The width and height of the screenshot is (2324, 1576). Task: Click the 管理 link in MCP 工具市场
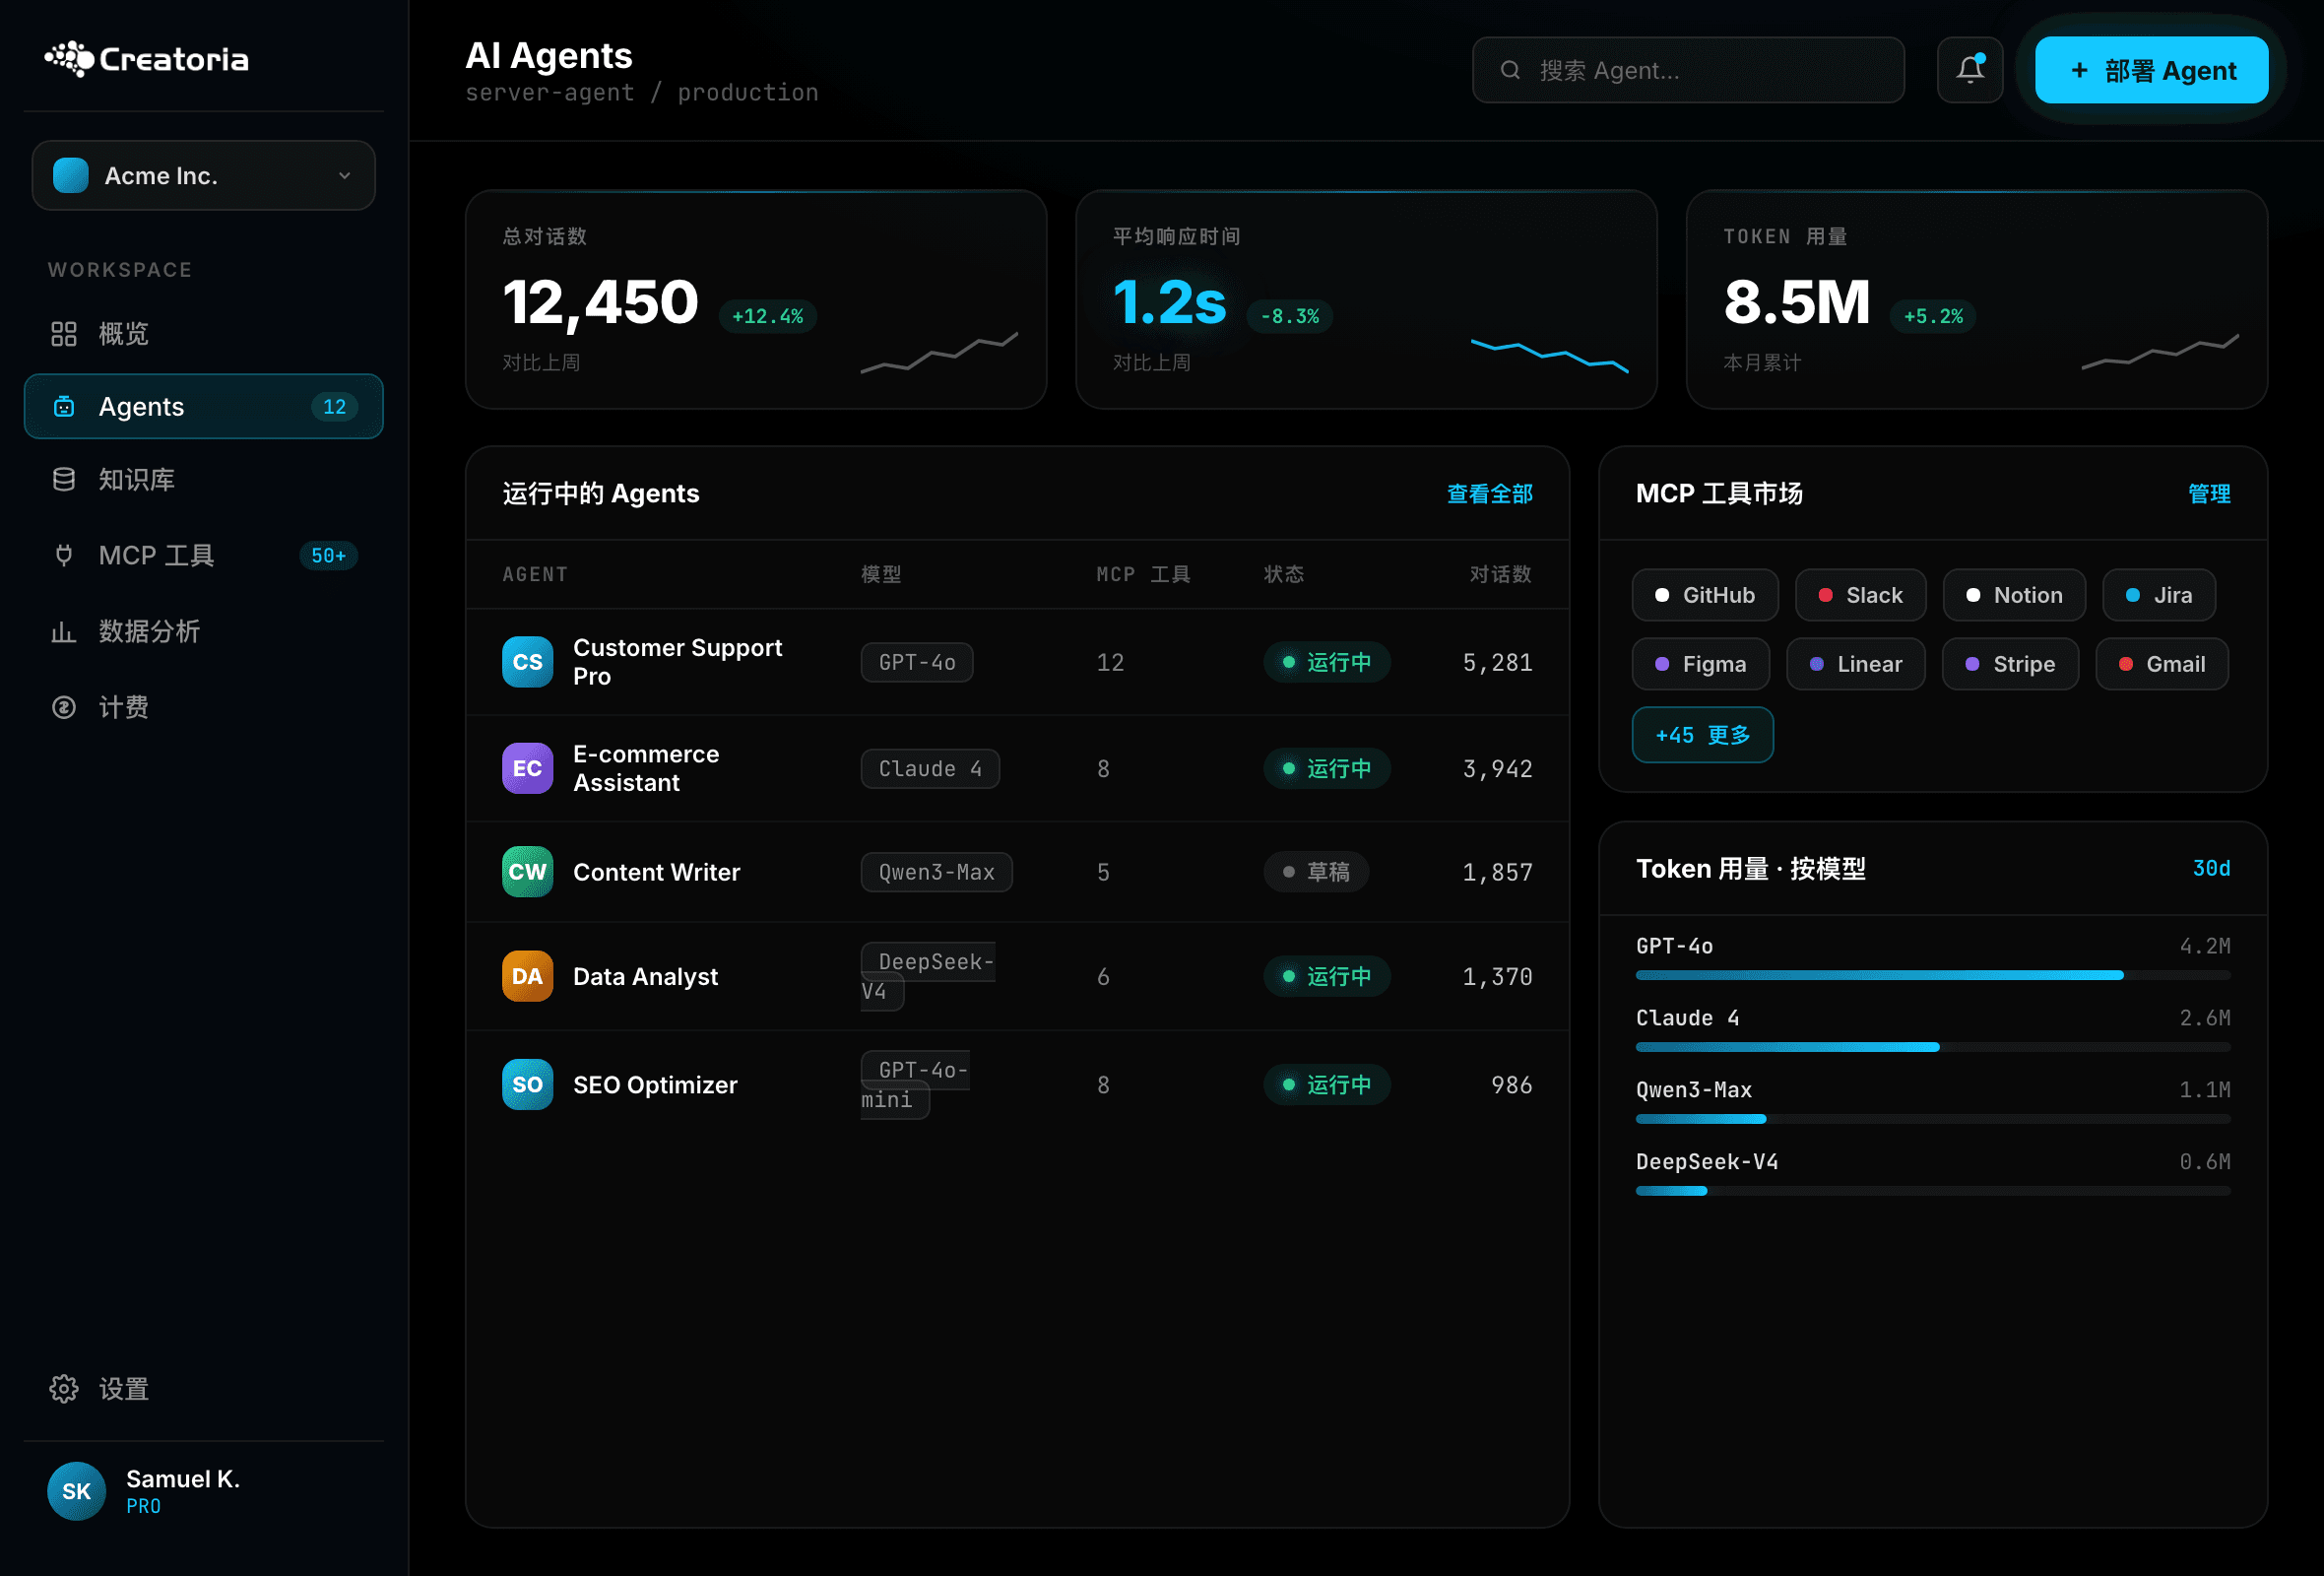(x=2209, y=494)
